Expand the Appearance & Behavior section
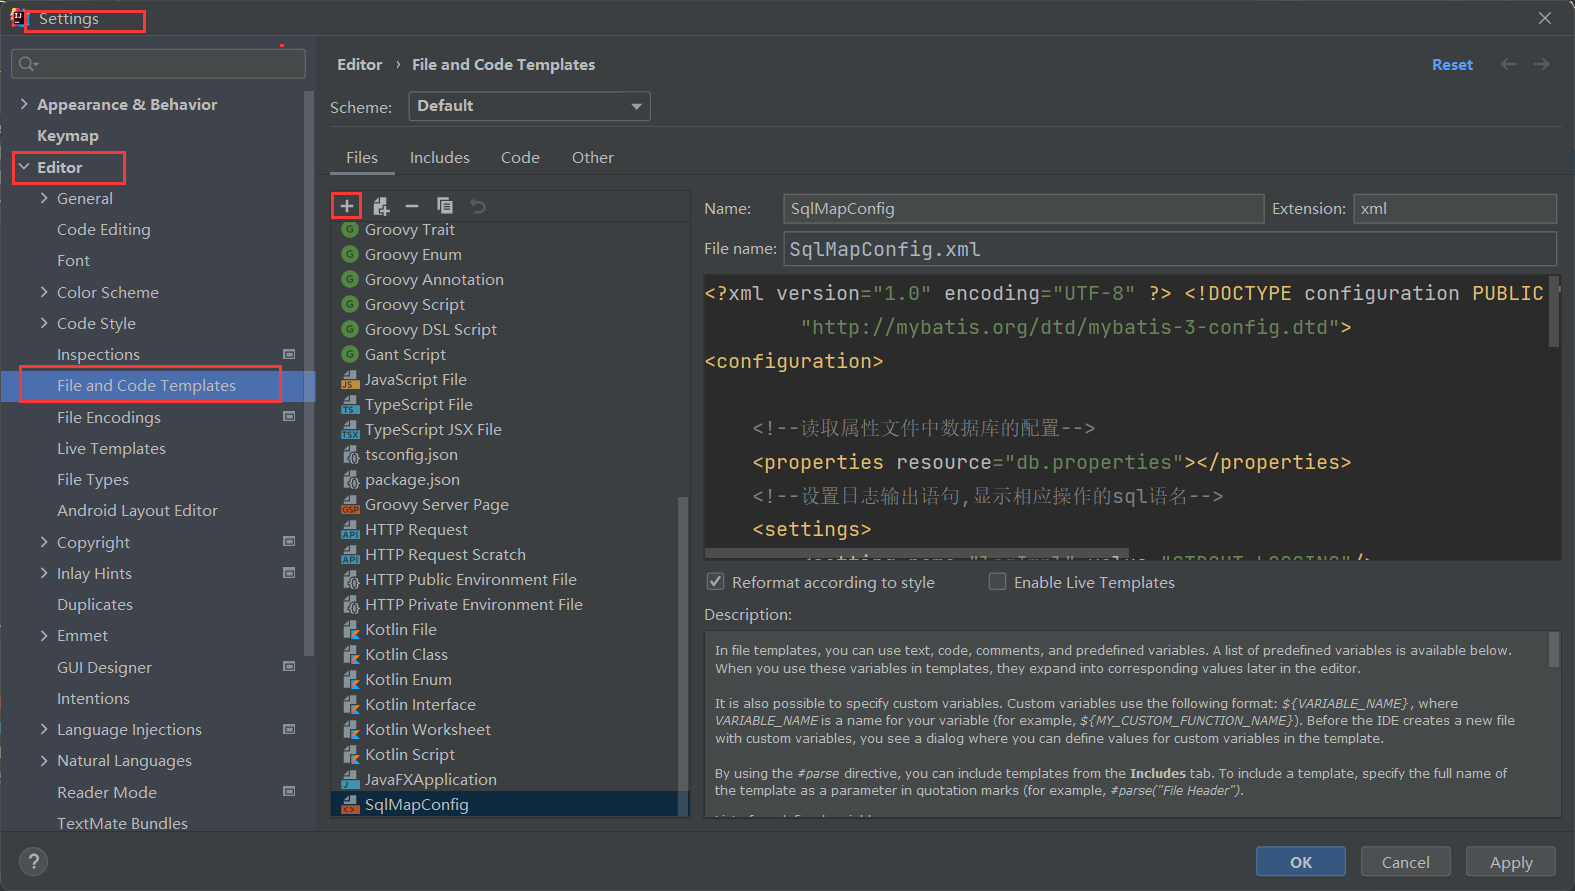Screen dimensions: 1575x891 pyautogui.click(x=24, y=104)
